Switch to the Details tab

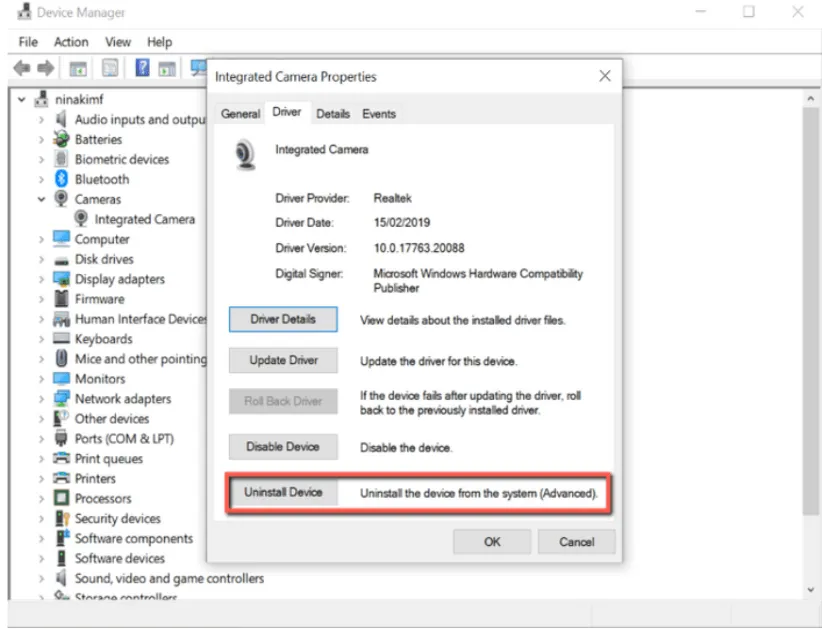[x=333, y=114]
